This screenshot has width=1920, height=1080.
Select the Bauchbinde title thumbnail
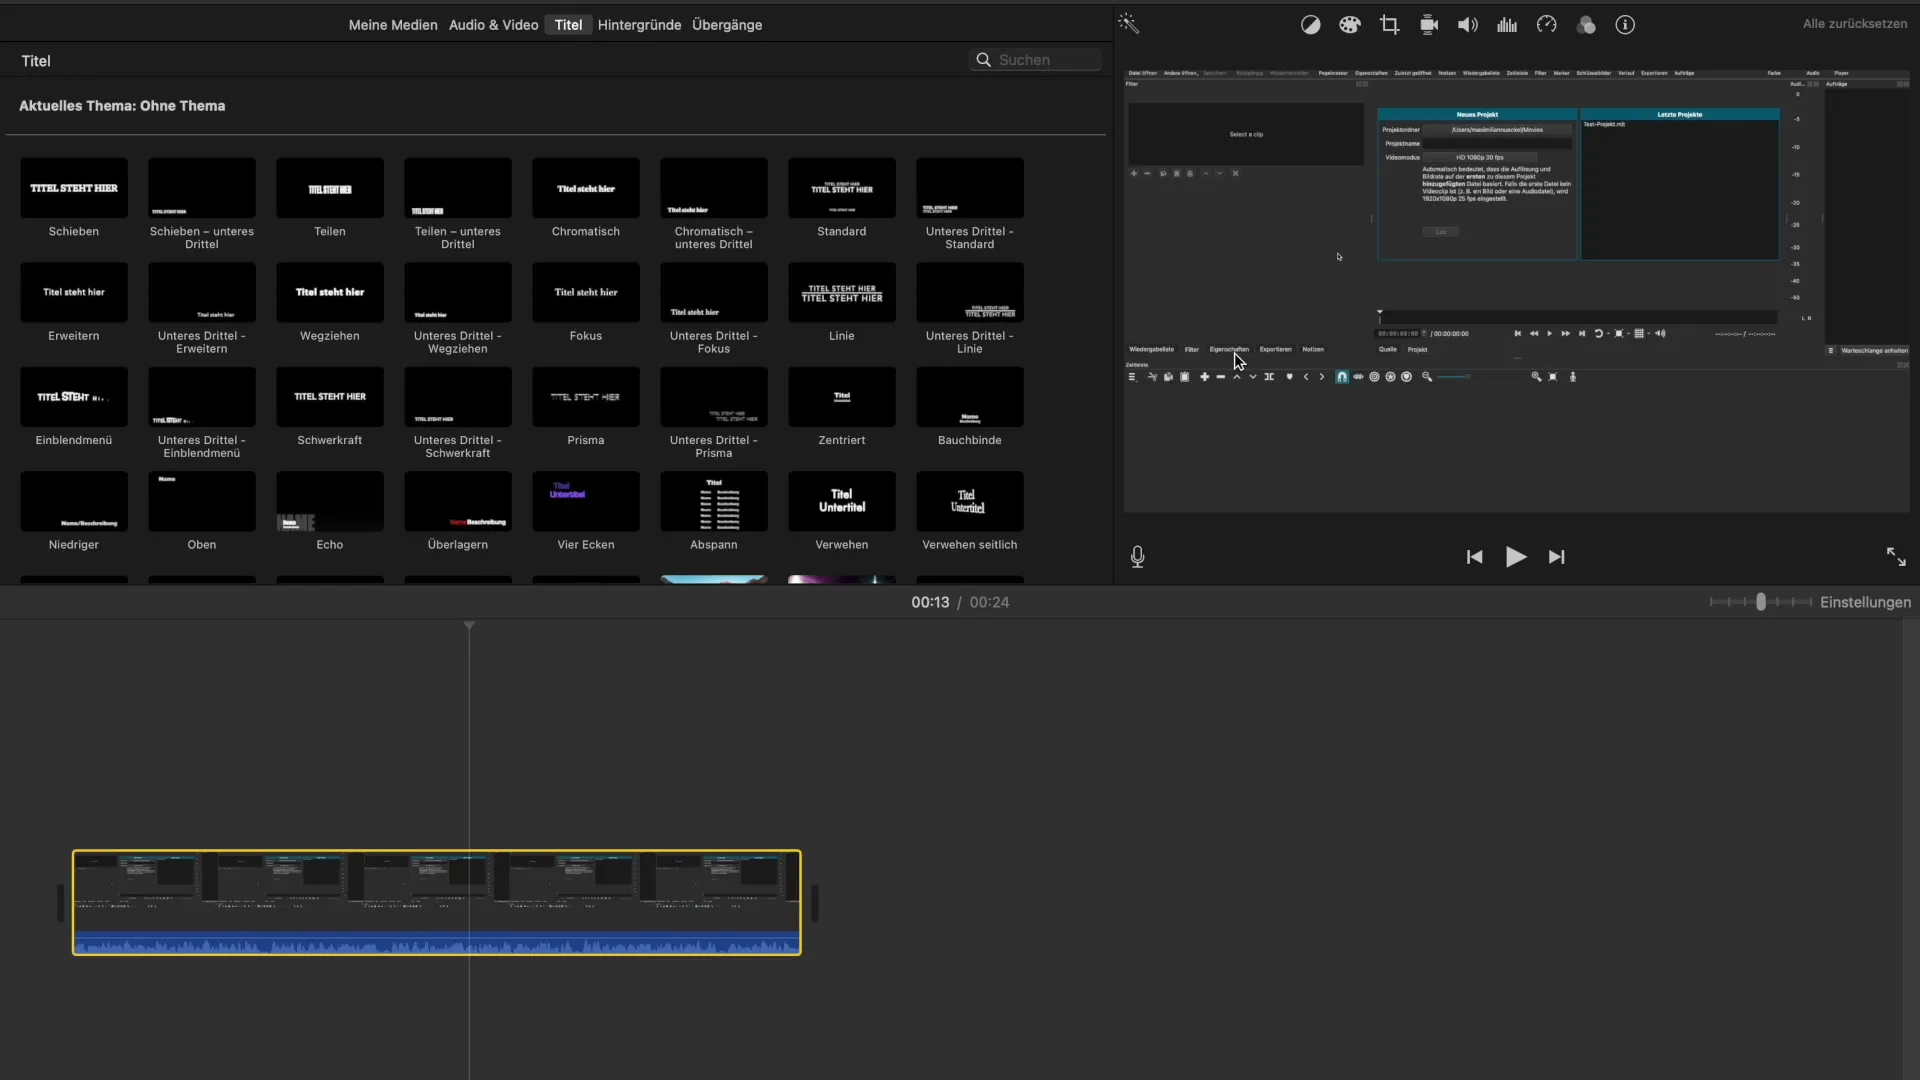point(970,397)
